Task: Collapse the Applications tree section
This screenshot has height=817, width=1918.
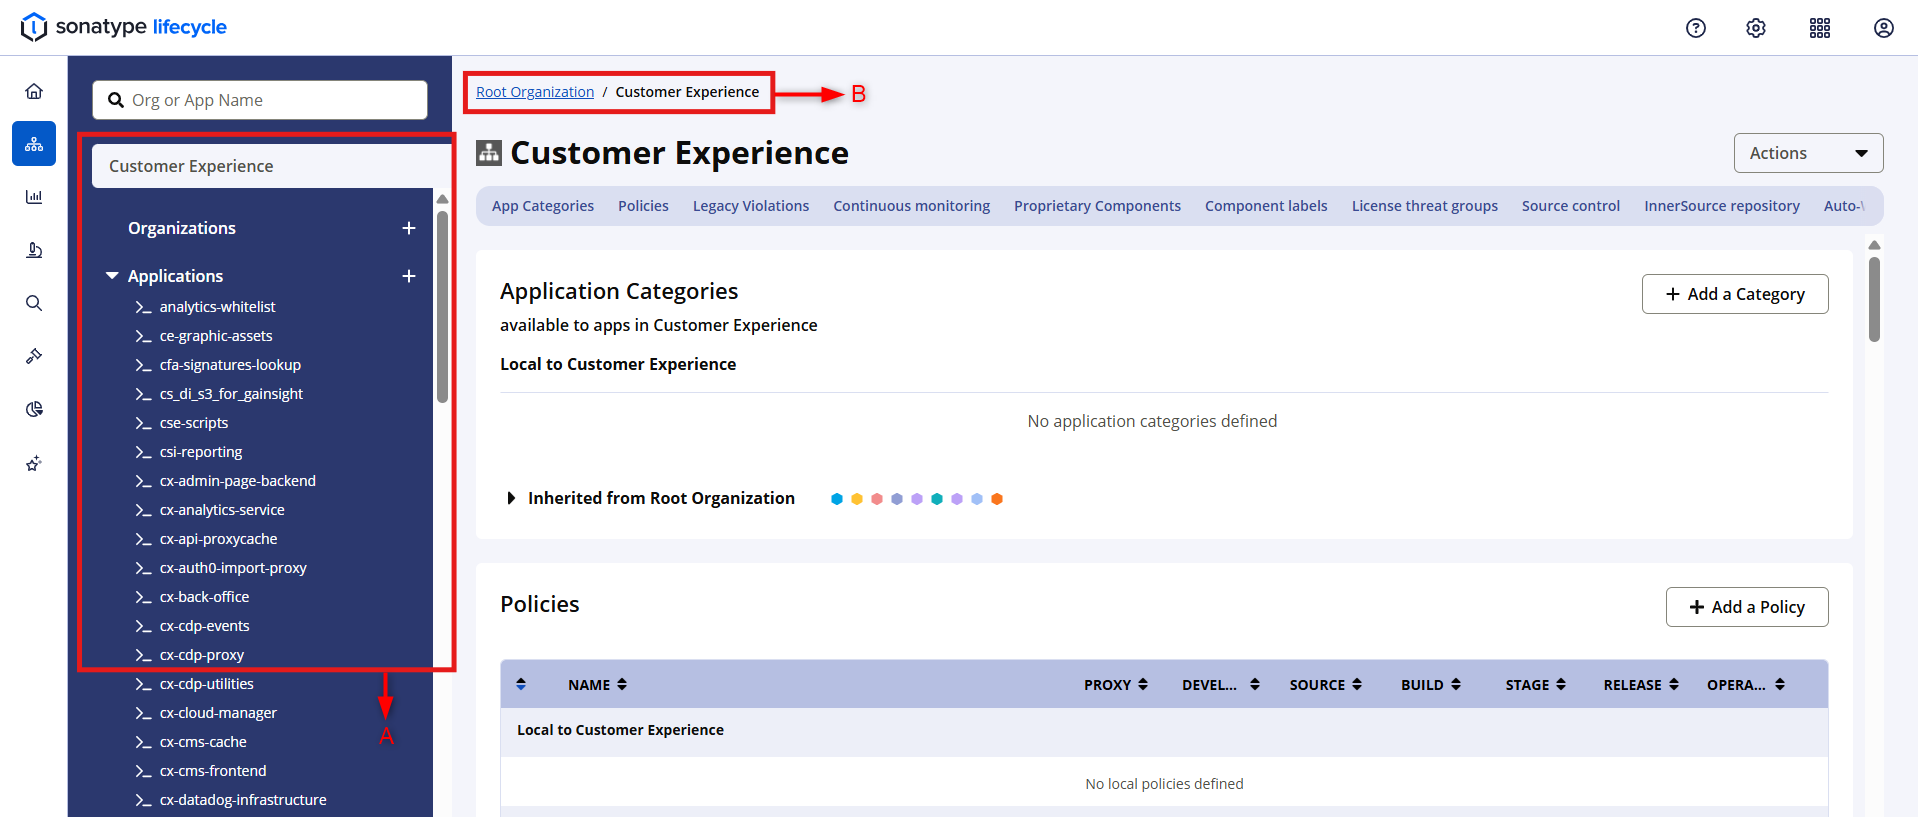Action: tap(112, 276)
